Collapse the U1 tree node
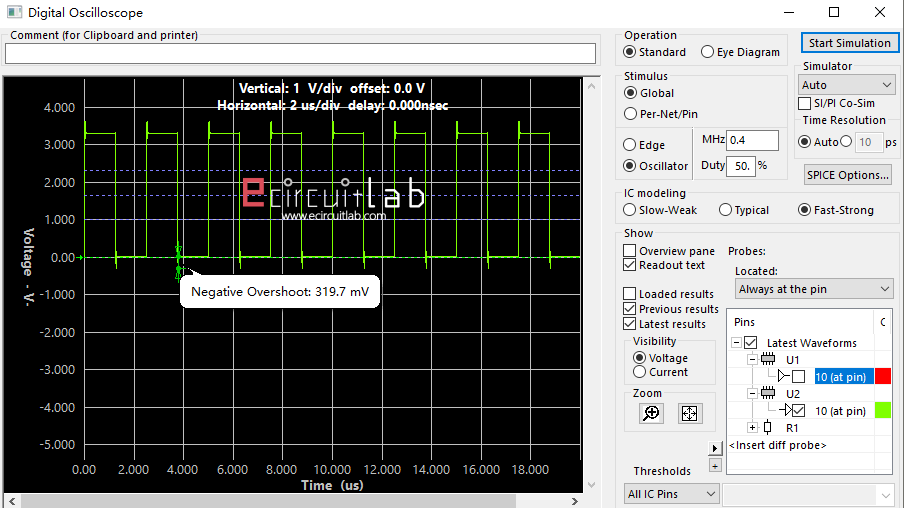 pyautogui.click(x=752, y=359)
